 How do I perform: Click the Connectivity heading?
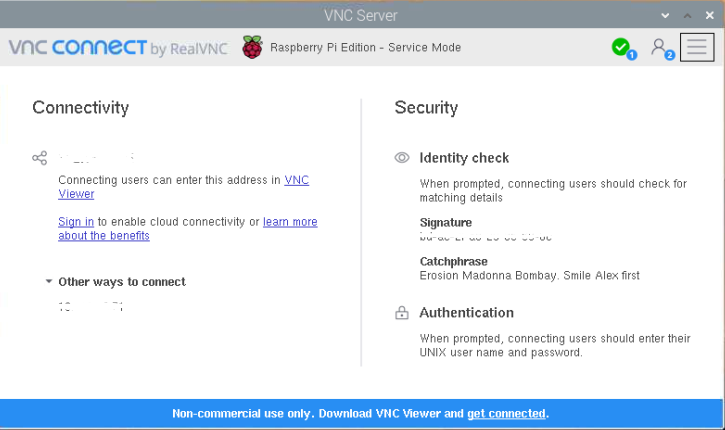coord(80,108)
